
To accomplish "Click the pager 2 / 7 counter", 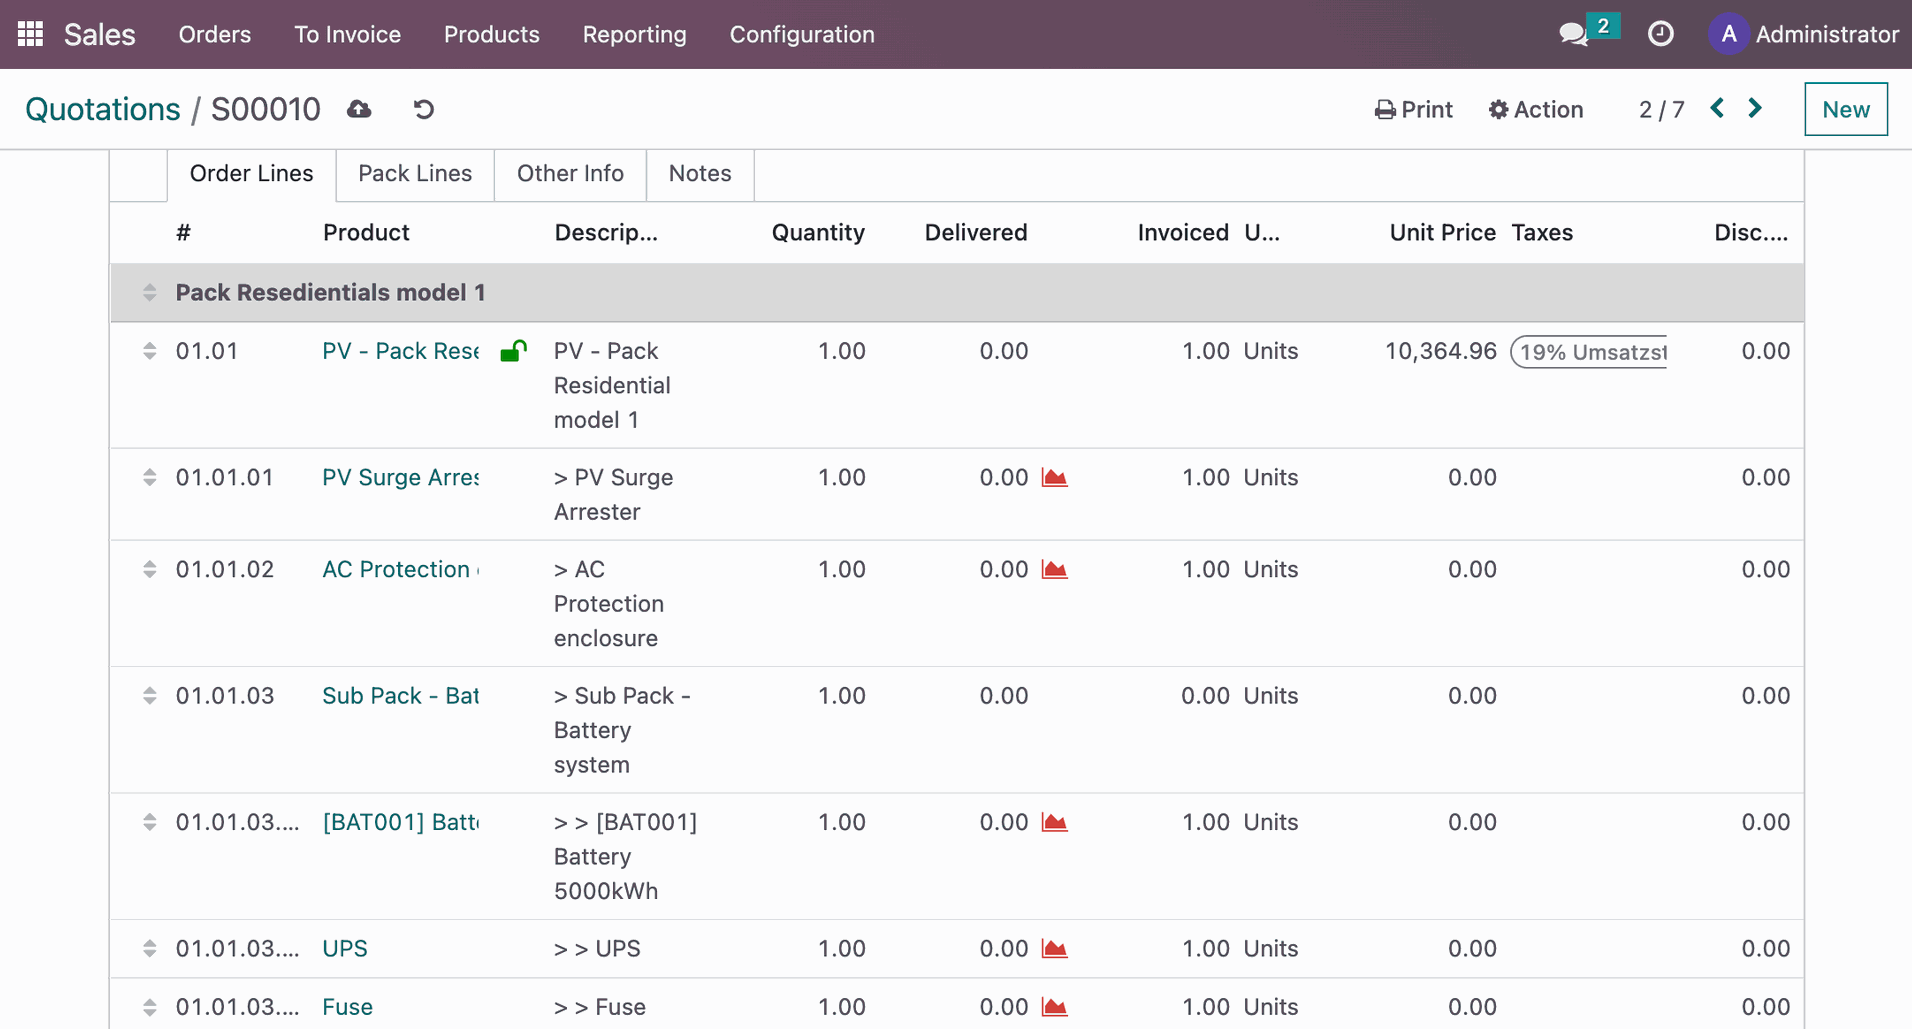I will [x=1661, y=109].
